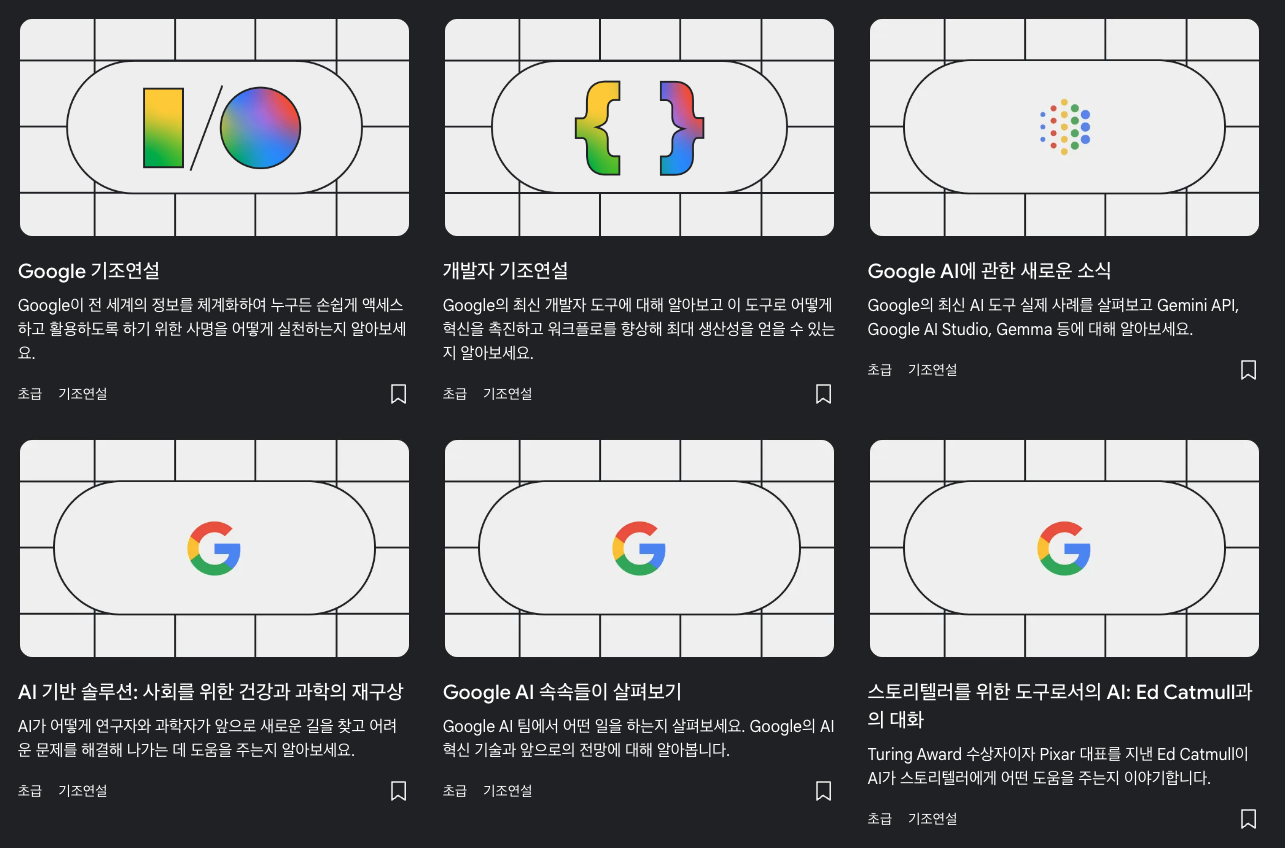
Task: Open the 개발자 기조연설 title link
Action: (505, 271)
